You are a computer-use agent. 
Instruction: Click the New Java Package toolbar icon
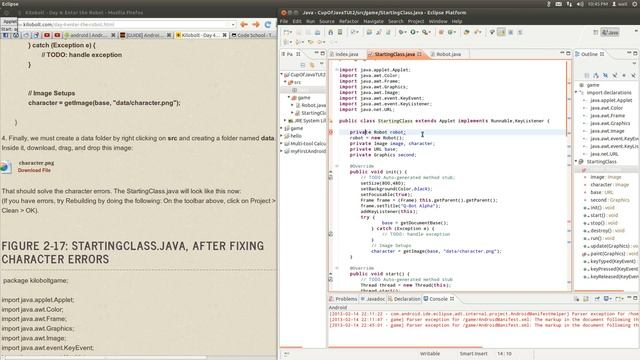[441, 32]
